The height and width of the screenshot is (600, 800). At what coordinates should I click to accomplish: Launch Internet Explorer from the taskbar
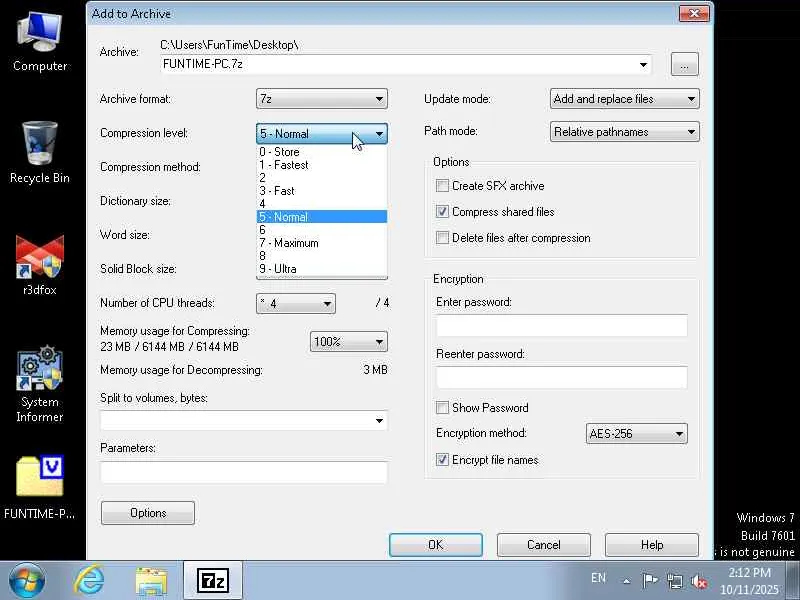[90, 581]
